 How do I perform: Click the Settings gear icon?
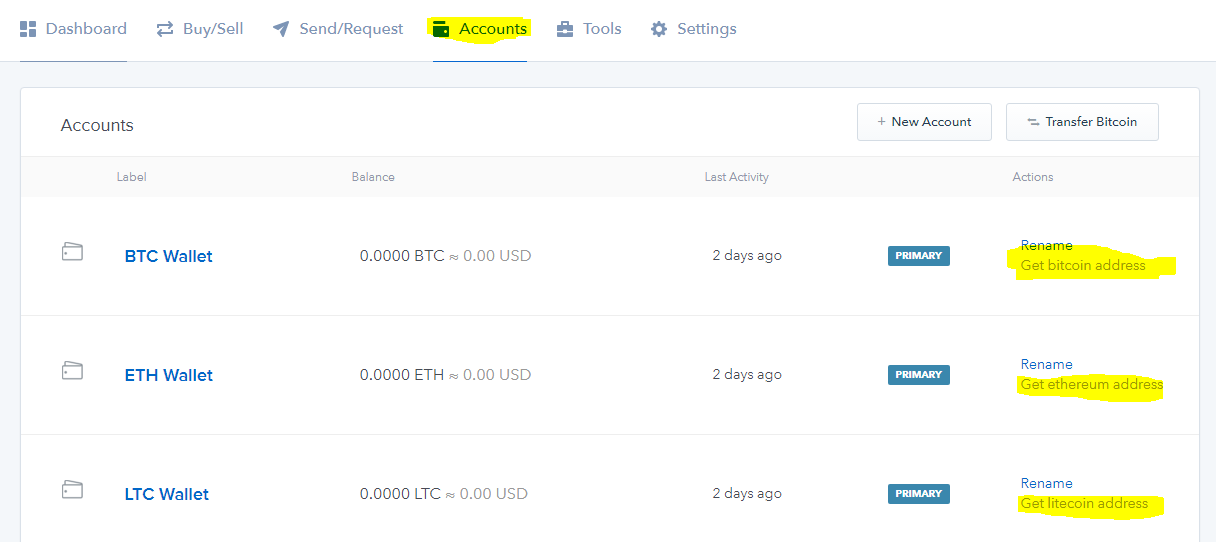[659, 29]
